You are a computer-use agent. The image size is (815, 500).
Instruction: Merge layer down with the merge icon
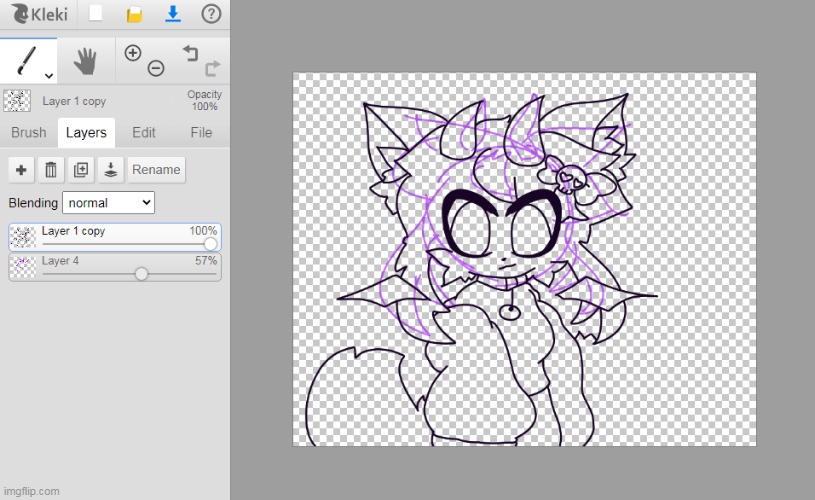[x=111, y=170]
